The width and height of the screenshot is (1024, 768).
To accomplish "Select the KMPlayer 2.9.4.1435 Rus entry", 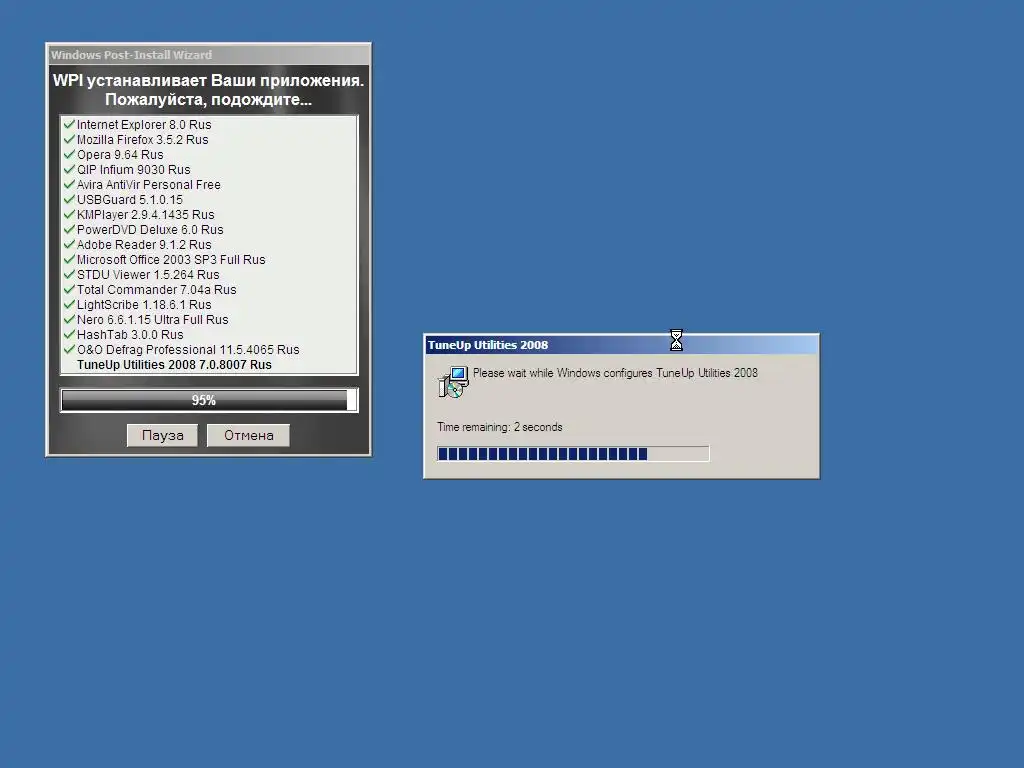I will click(x=146, y=215).
